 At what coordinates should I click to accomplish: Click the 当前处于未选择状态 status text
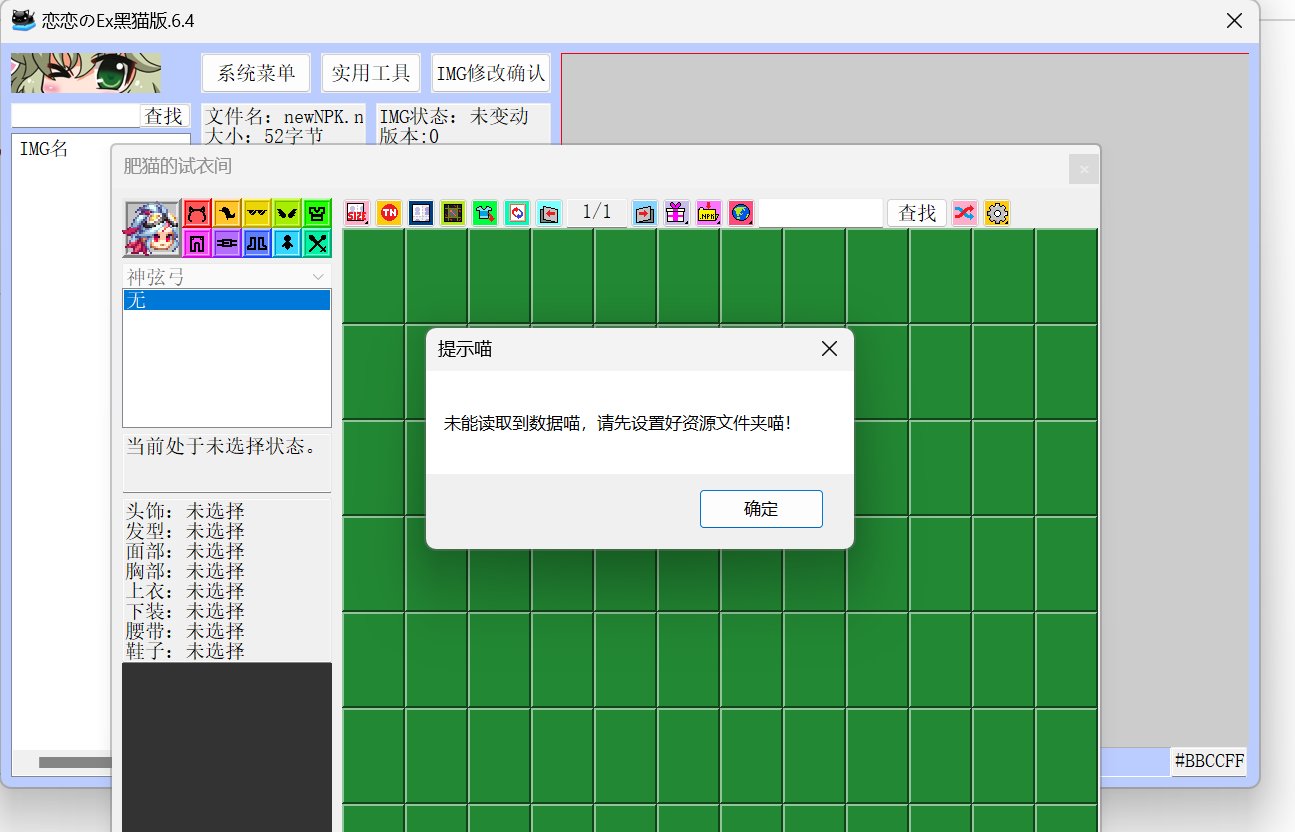tap(224, 446)
